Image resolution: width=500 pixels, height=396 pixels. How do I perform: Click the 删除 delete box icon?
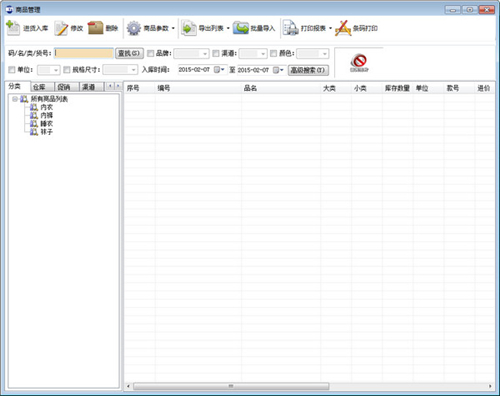click(x=95, y=28)
